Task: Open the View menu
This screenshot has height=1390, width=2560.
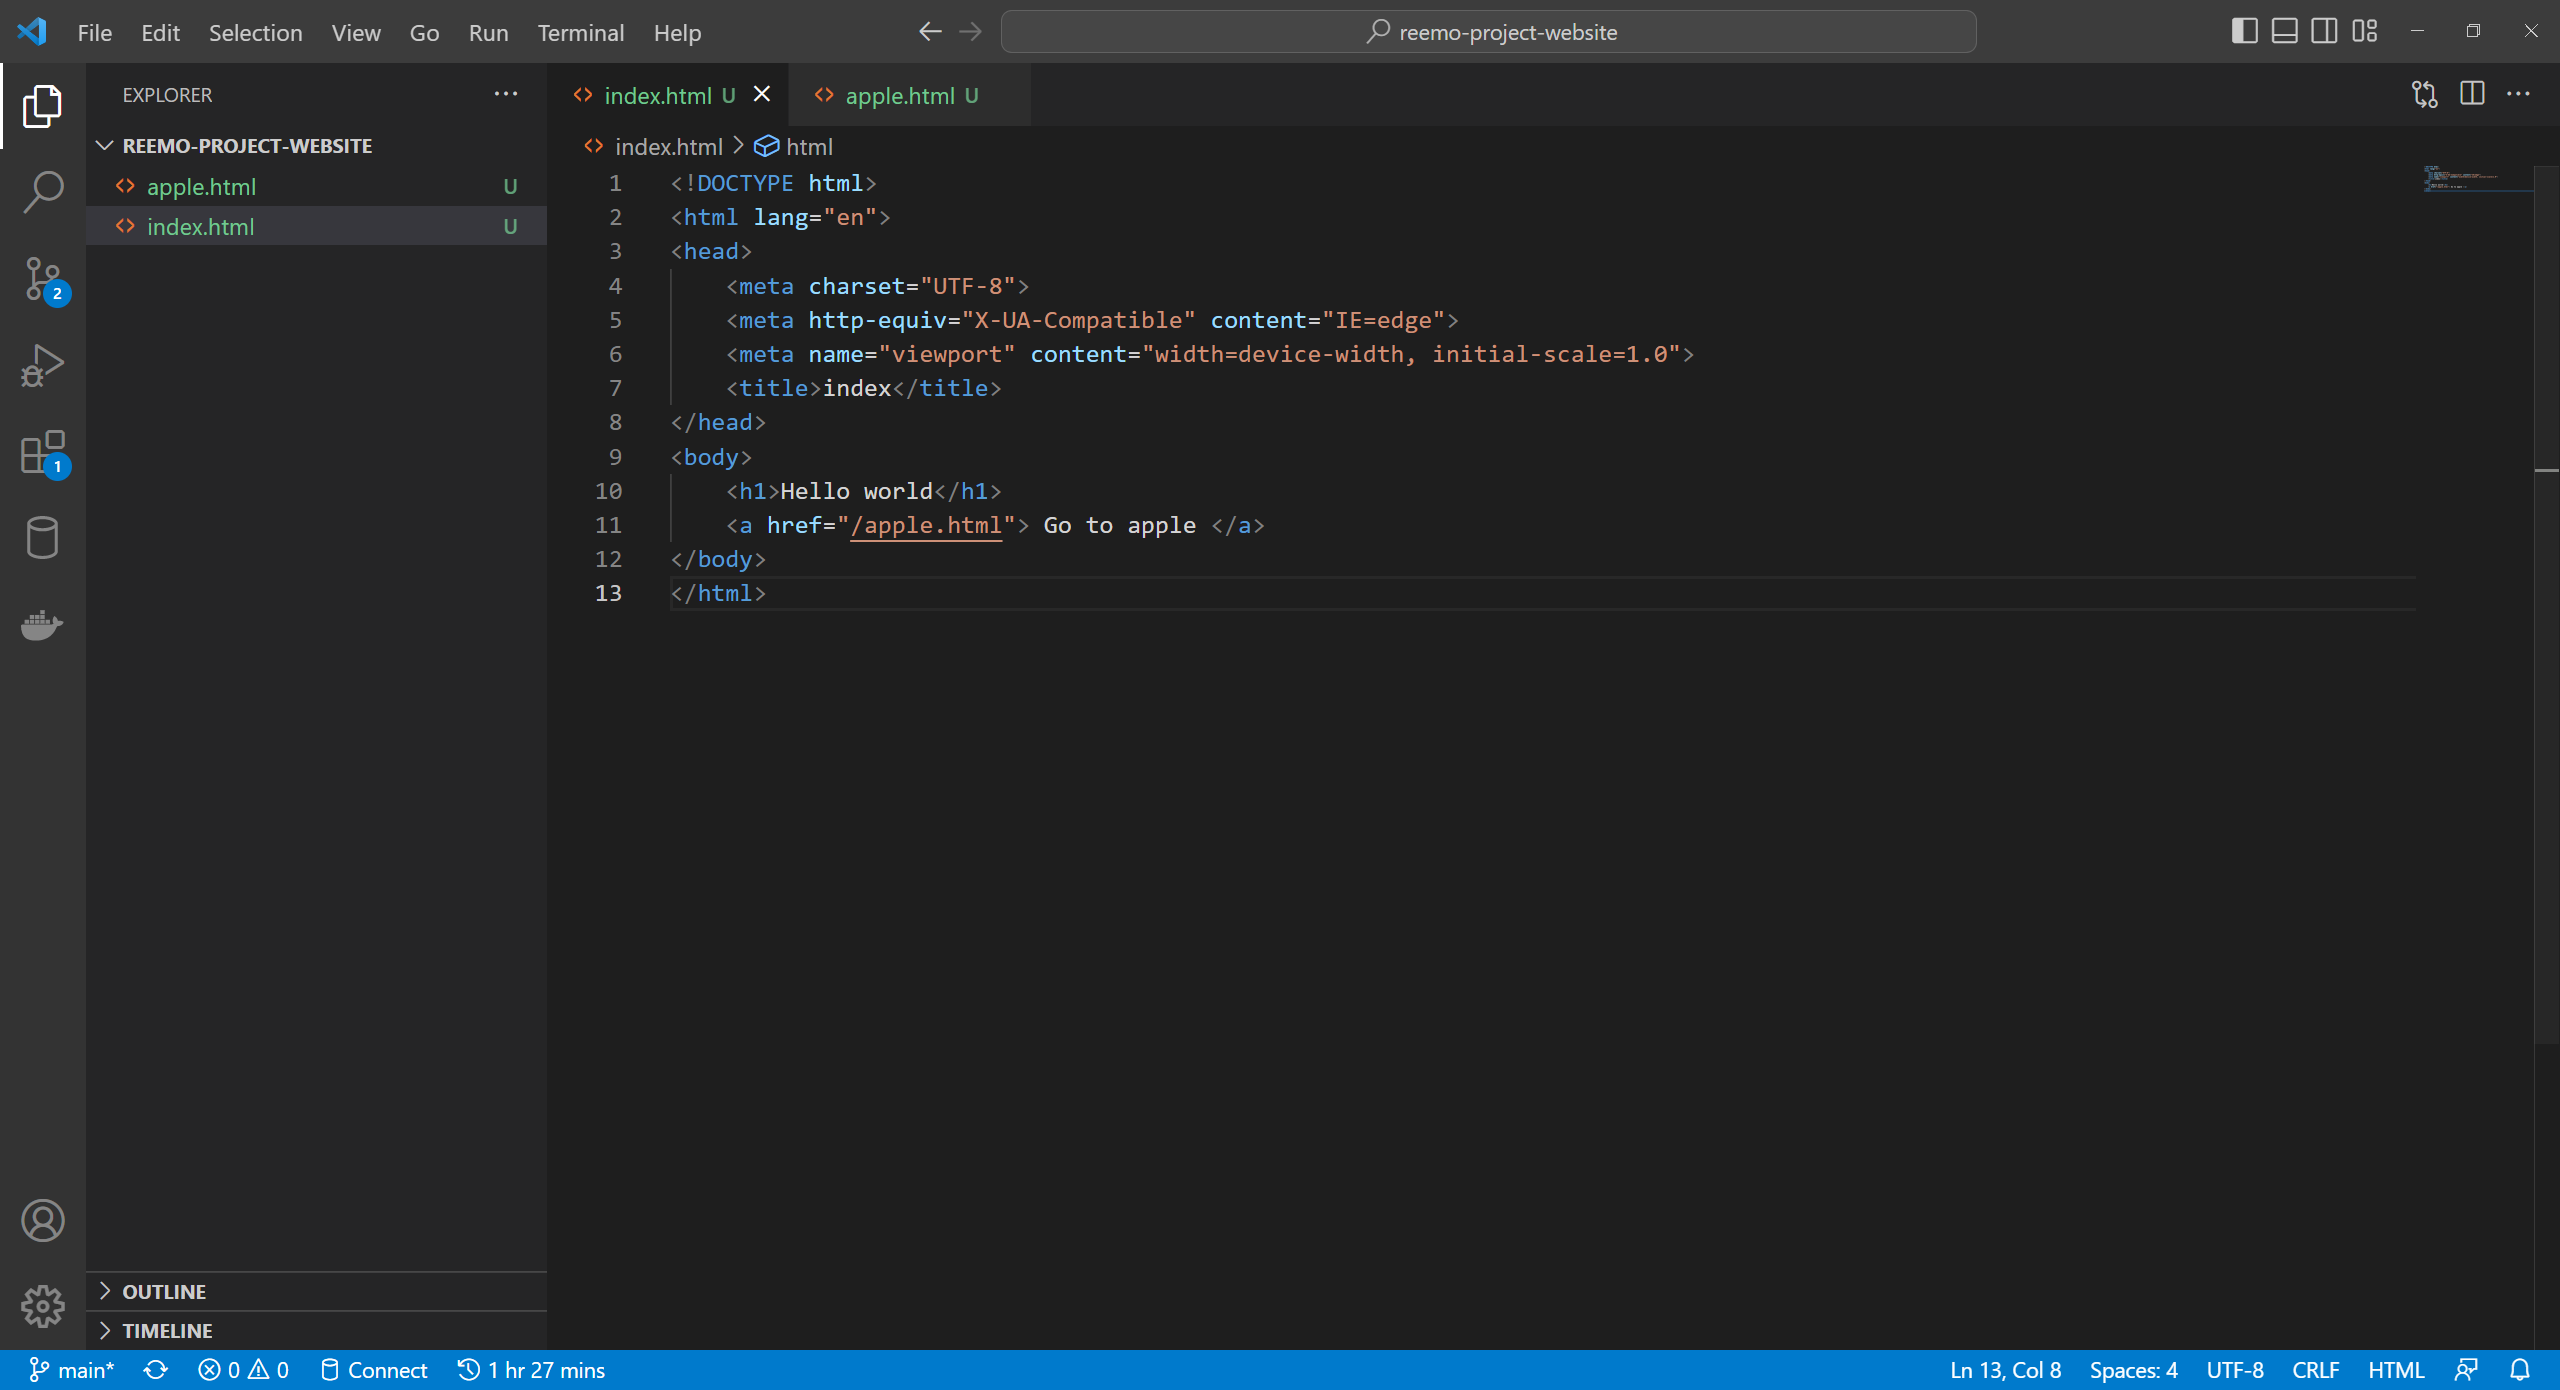Action: pyautogui.click(x=356, y=33)
